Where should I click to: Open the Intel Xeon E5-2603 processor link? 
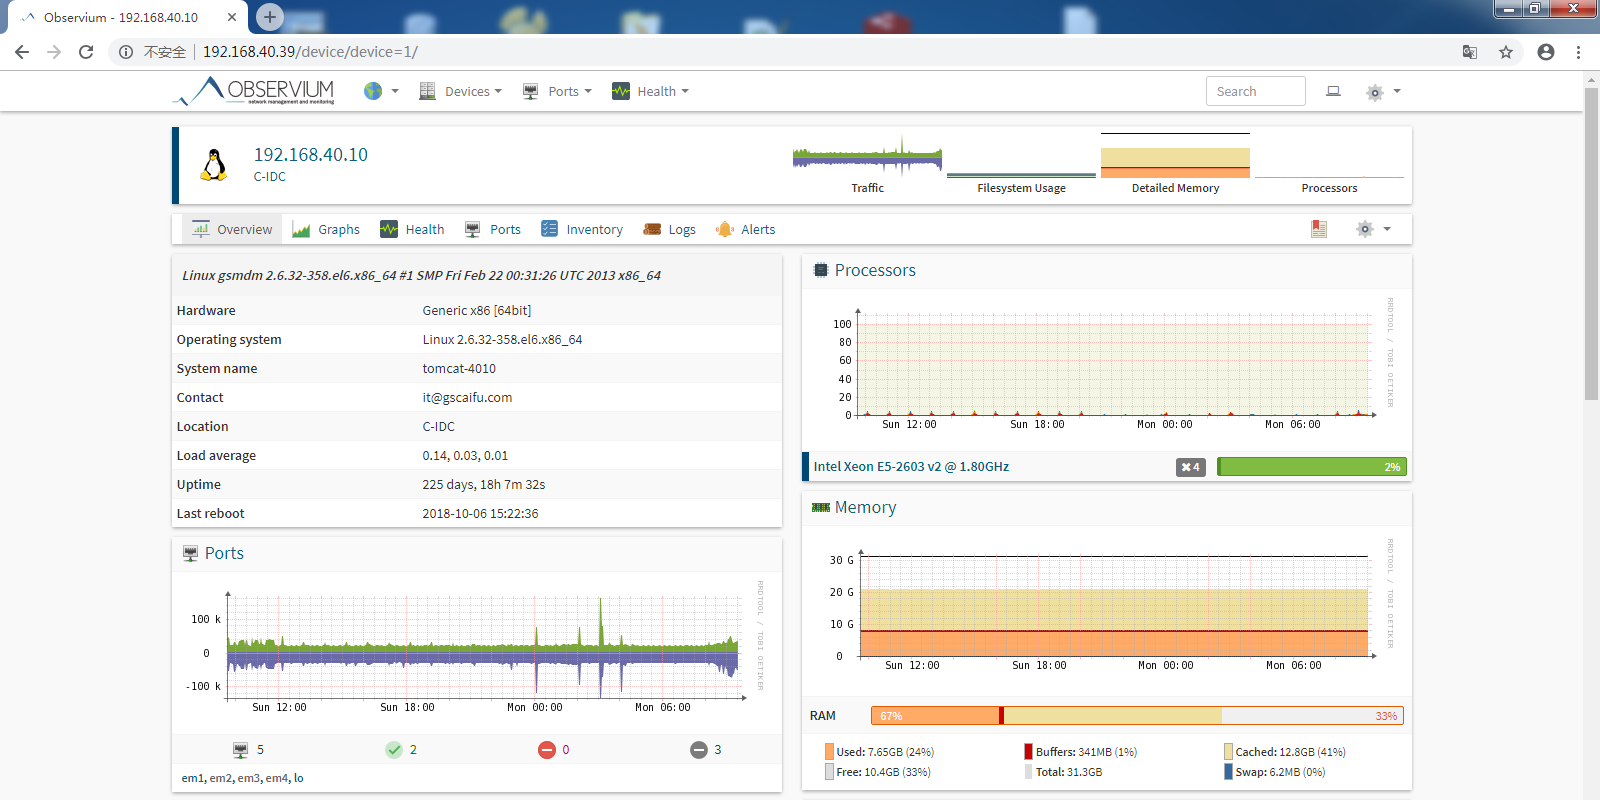[911, 467]
